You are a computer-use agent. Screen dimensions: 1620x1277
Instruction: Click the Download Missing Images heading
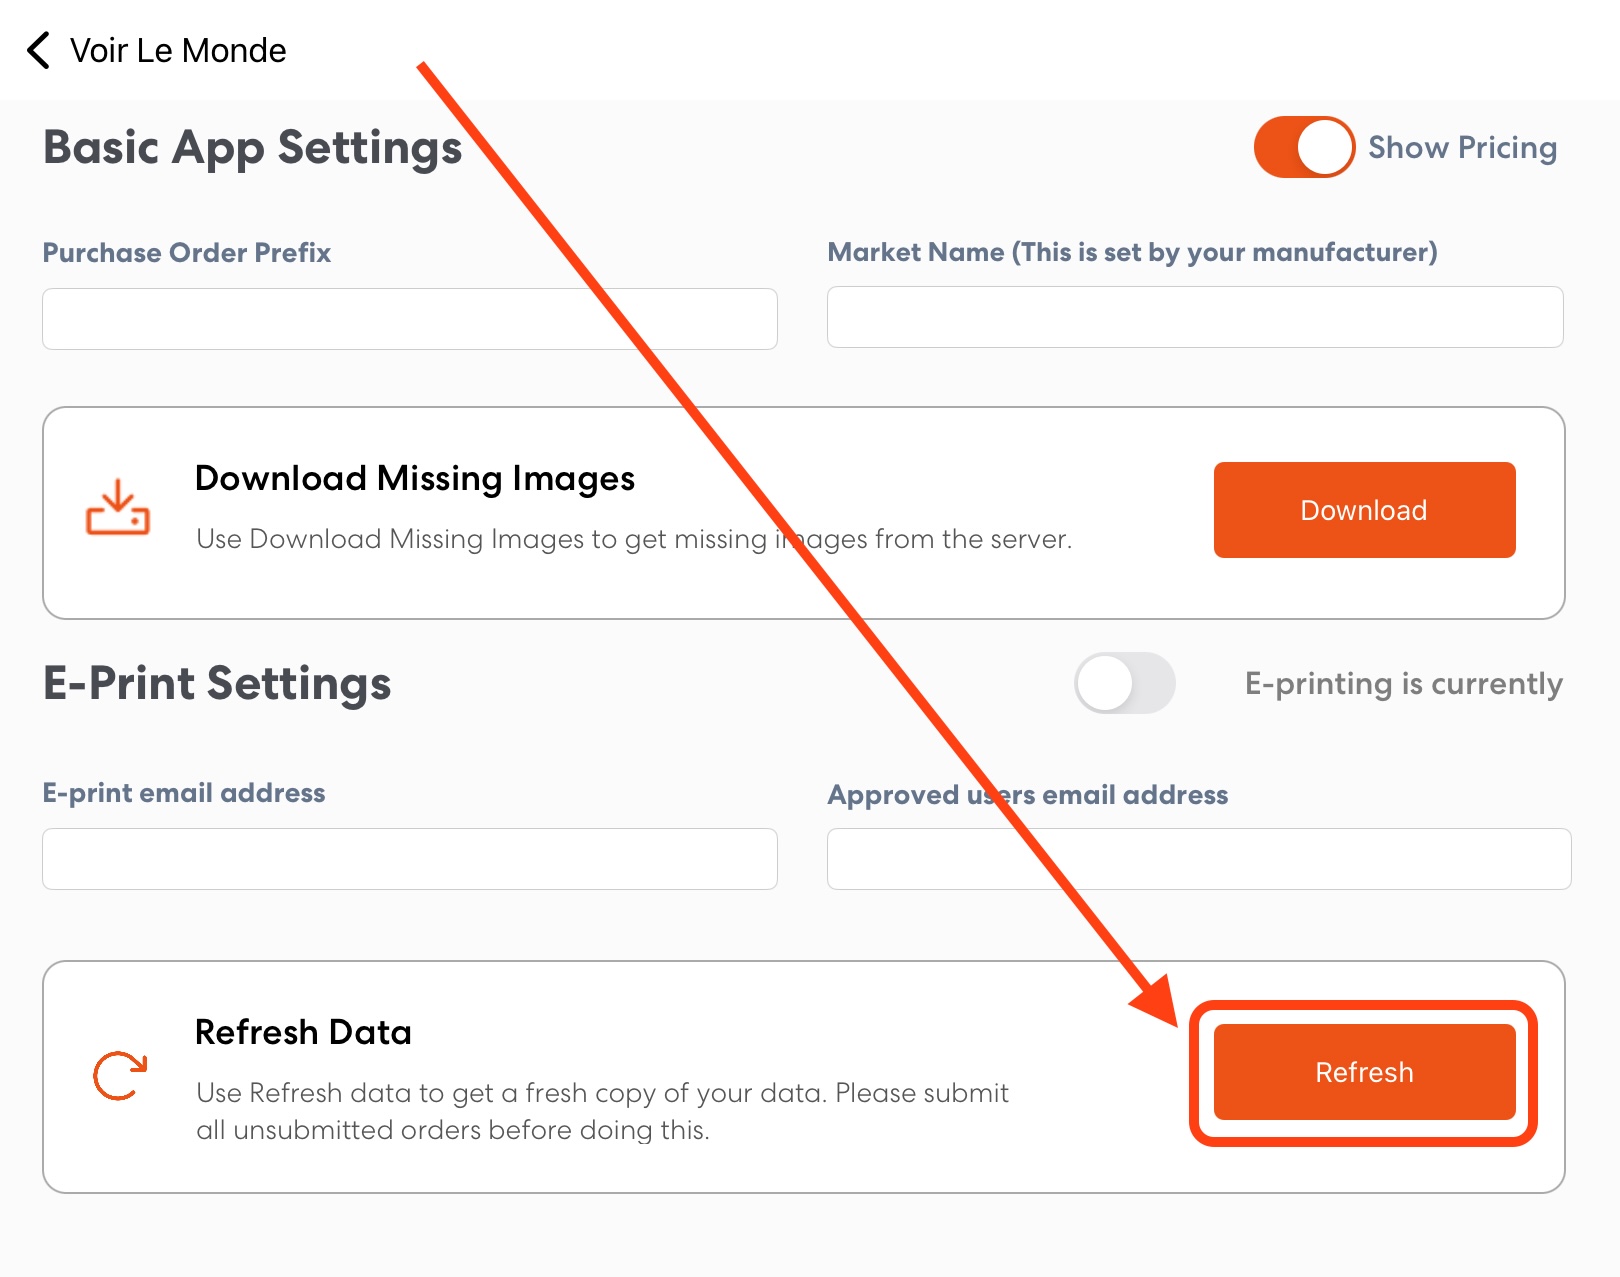[415, 479]
